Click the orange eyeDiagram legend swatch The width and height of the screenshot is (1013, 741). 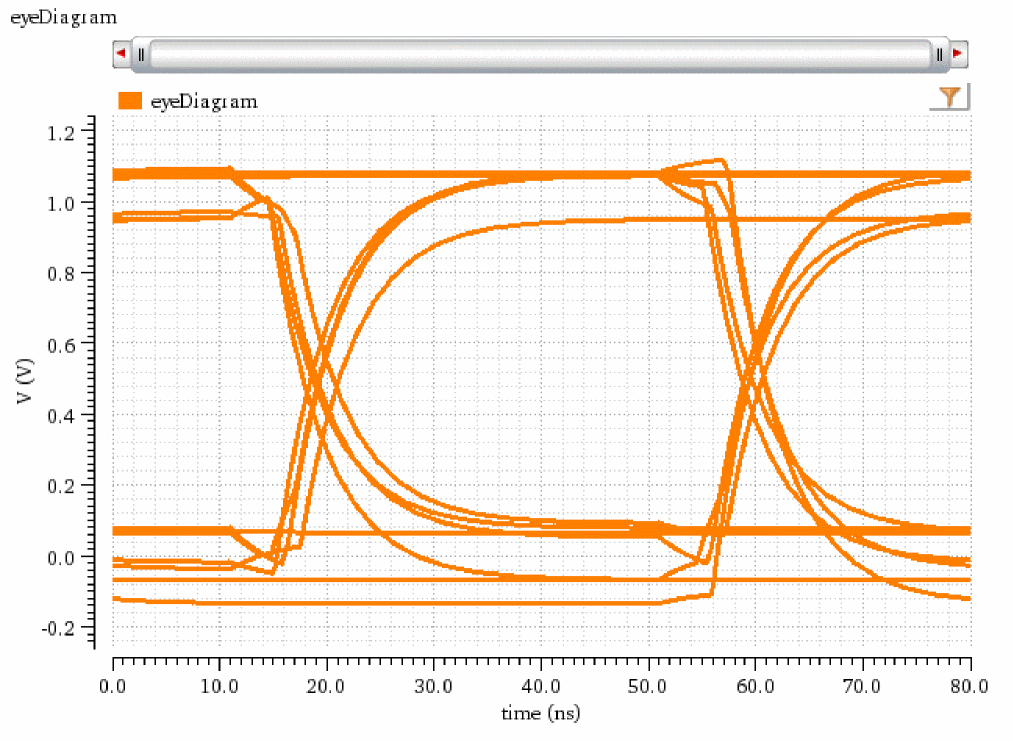coord(130,101)
